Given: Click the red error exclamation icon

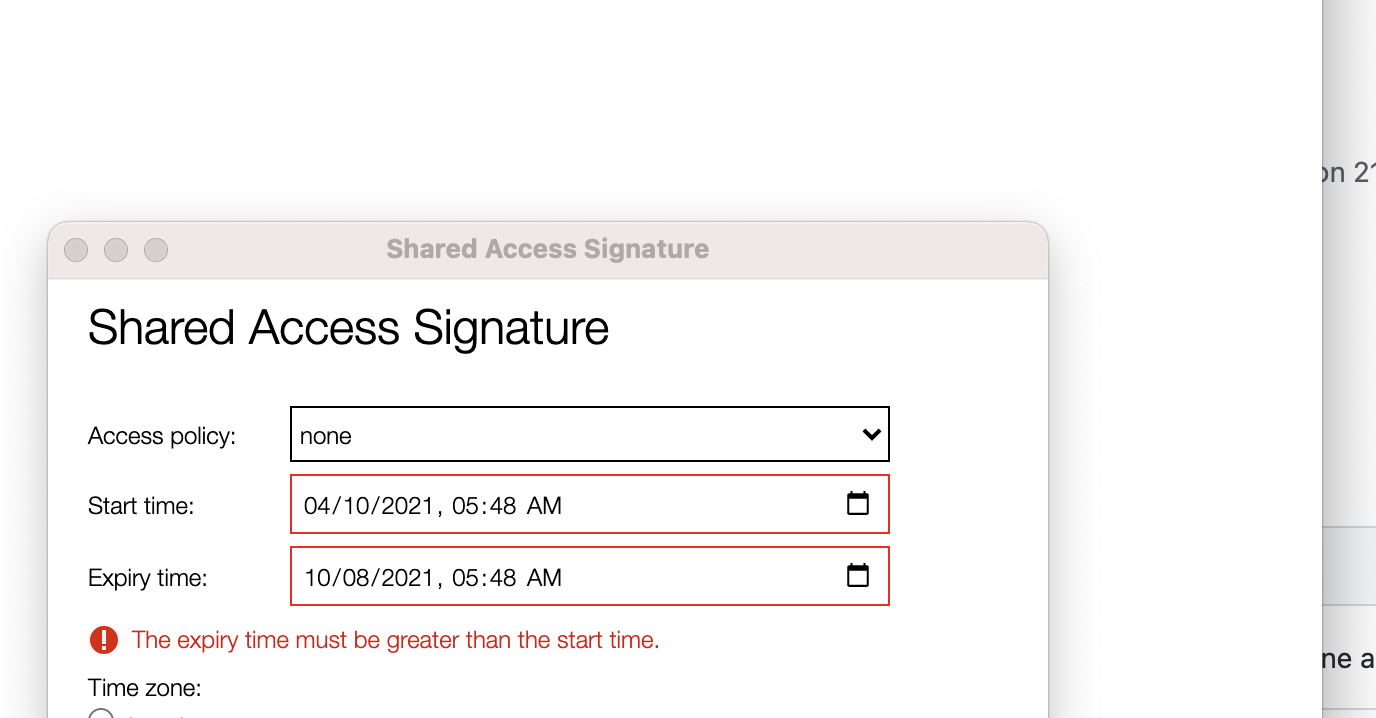Looking at the screenshot, I should 104,639.
